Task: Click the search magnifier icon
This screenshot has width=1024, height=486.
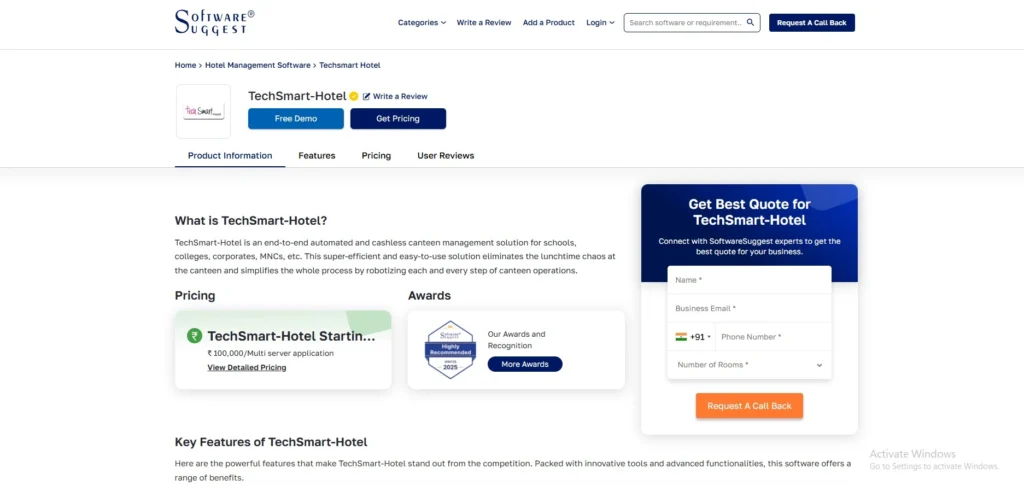Action: 750,22
